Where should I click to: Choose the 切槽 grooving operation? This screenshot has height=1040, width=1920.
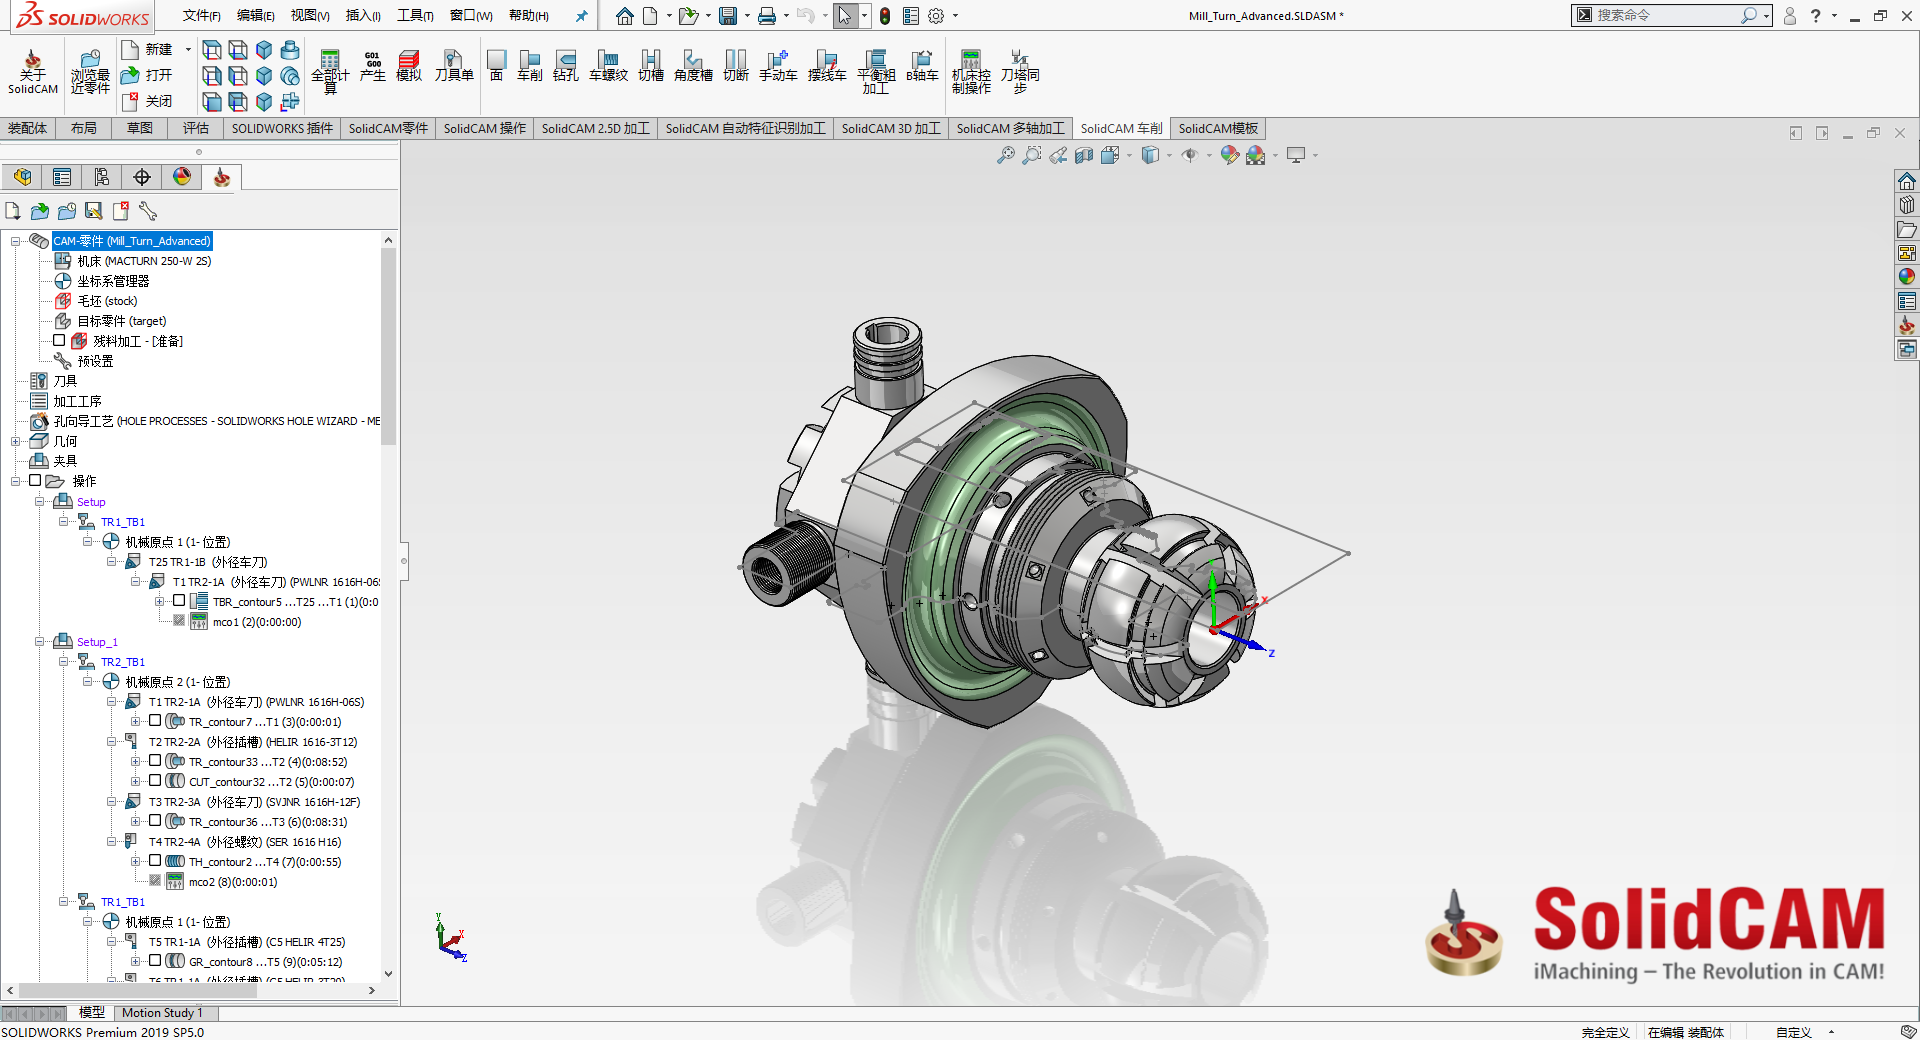coord(651,67)
